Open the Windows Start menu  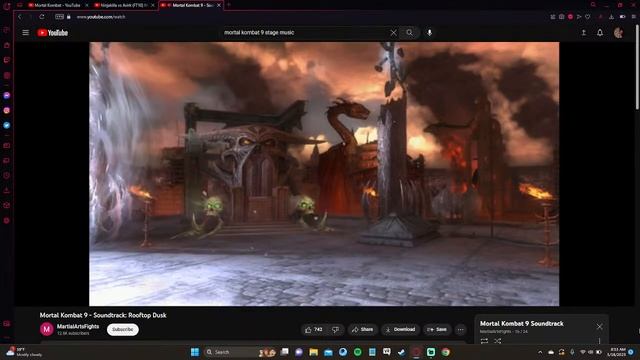point(195,352)
